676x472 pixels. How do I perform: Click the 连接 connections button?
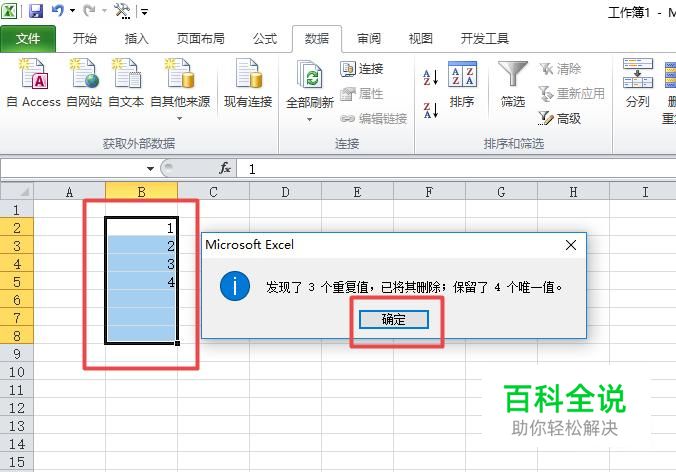point(362,69)
